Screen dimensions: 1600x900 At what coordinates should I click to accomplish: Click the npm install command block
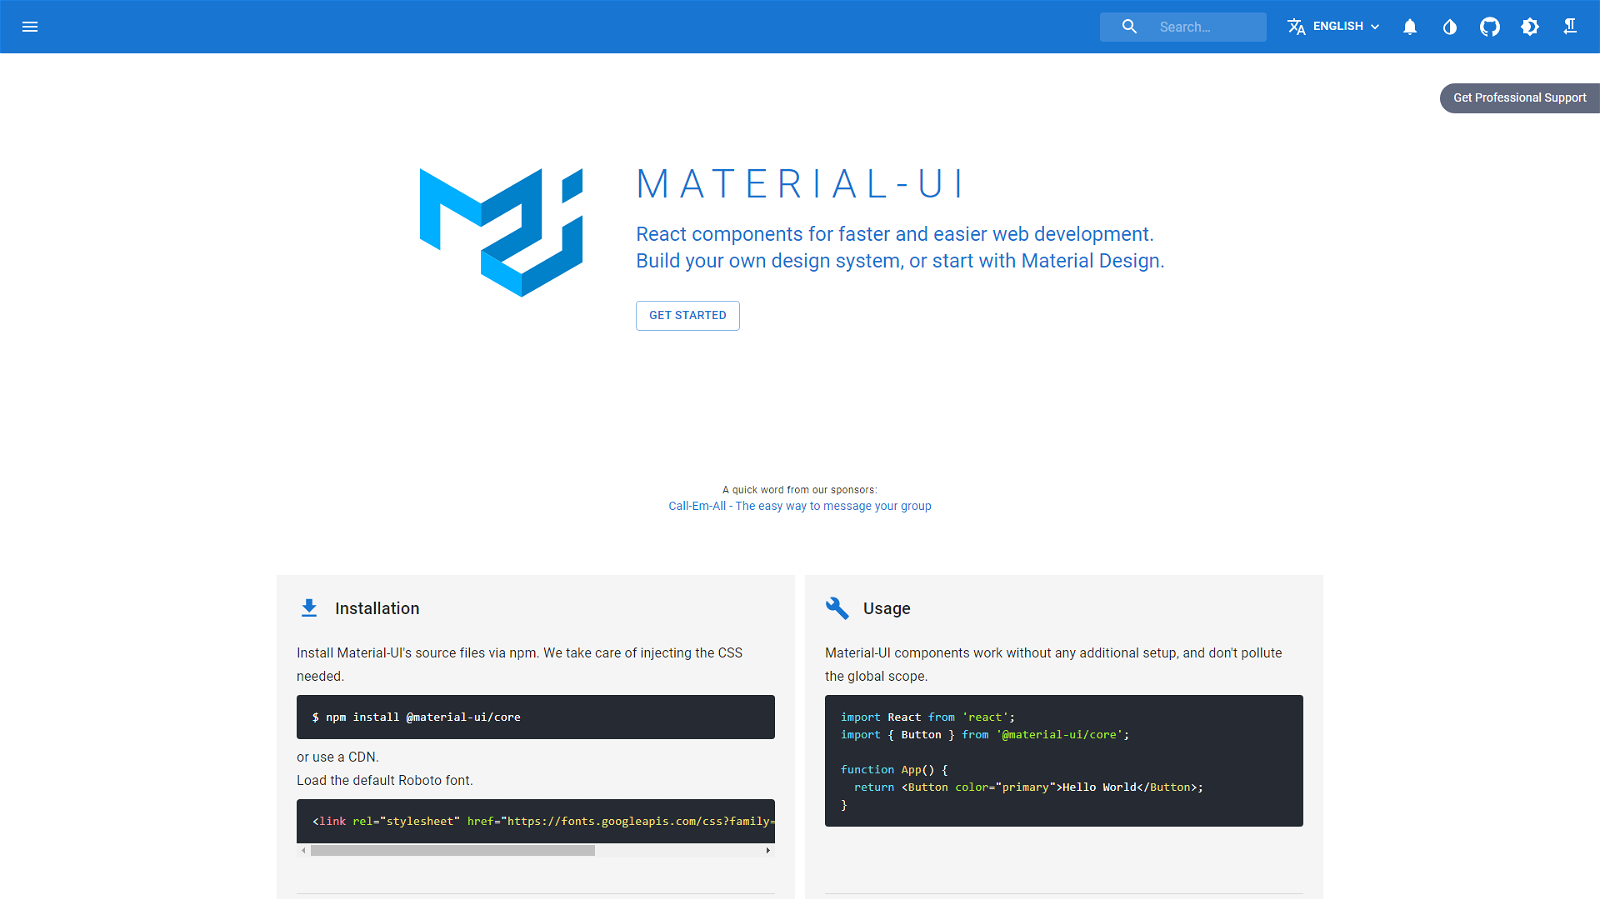pyautogui.click(x=536, y=717)
